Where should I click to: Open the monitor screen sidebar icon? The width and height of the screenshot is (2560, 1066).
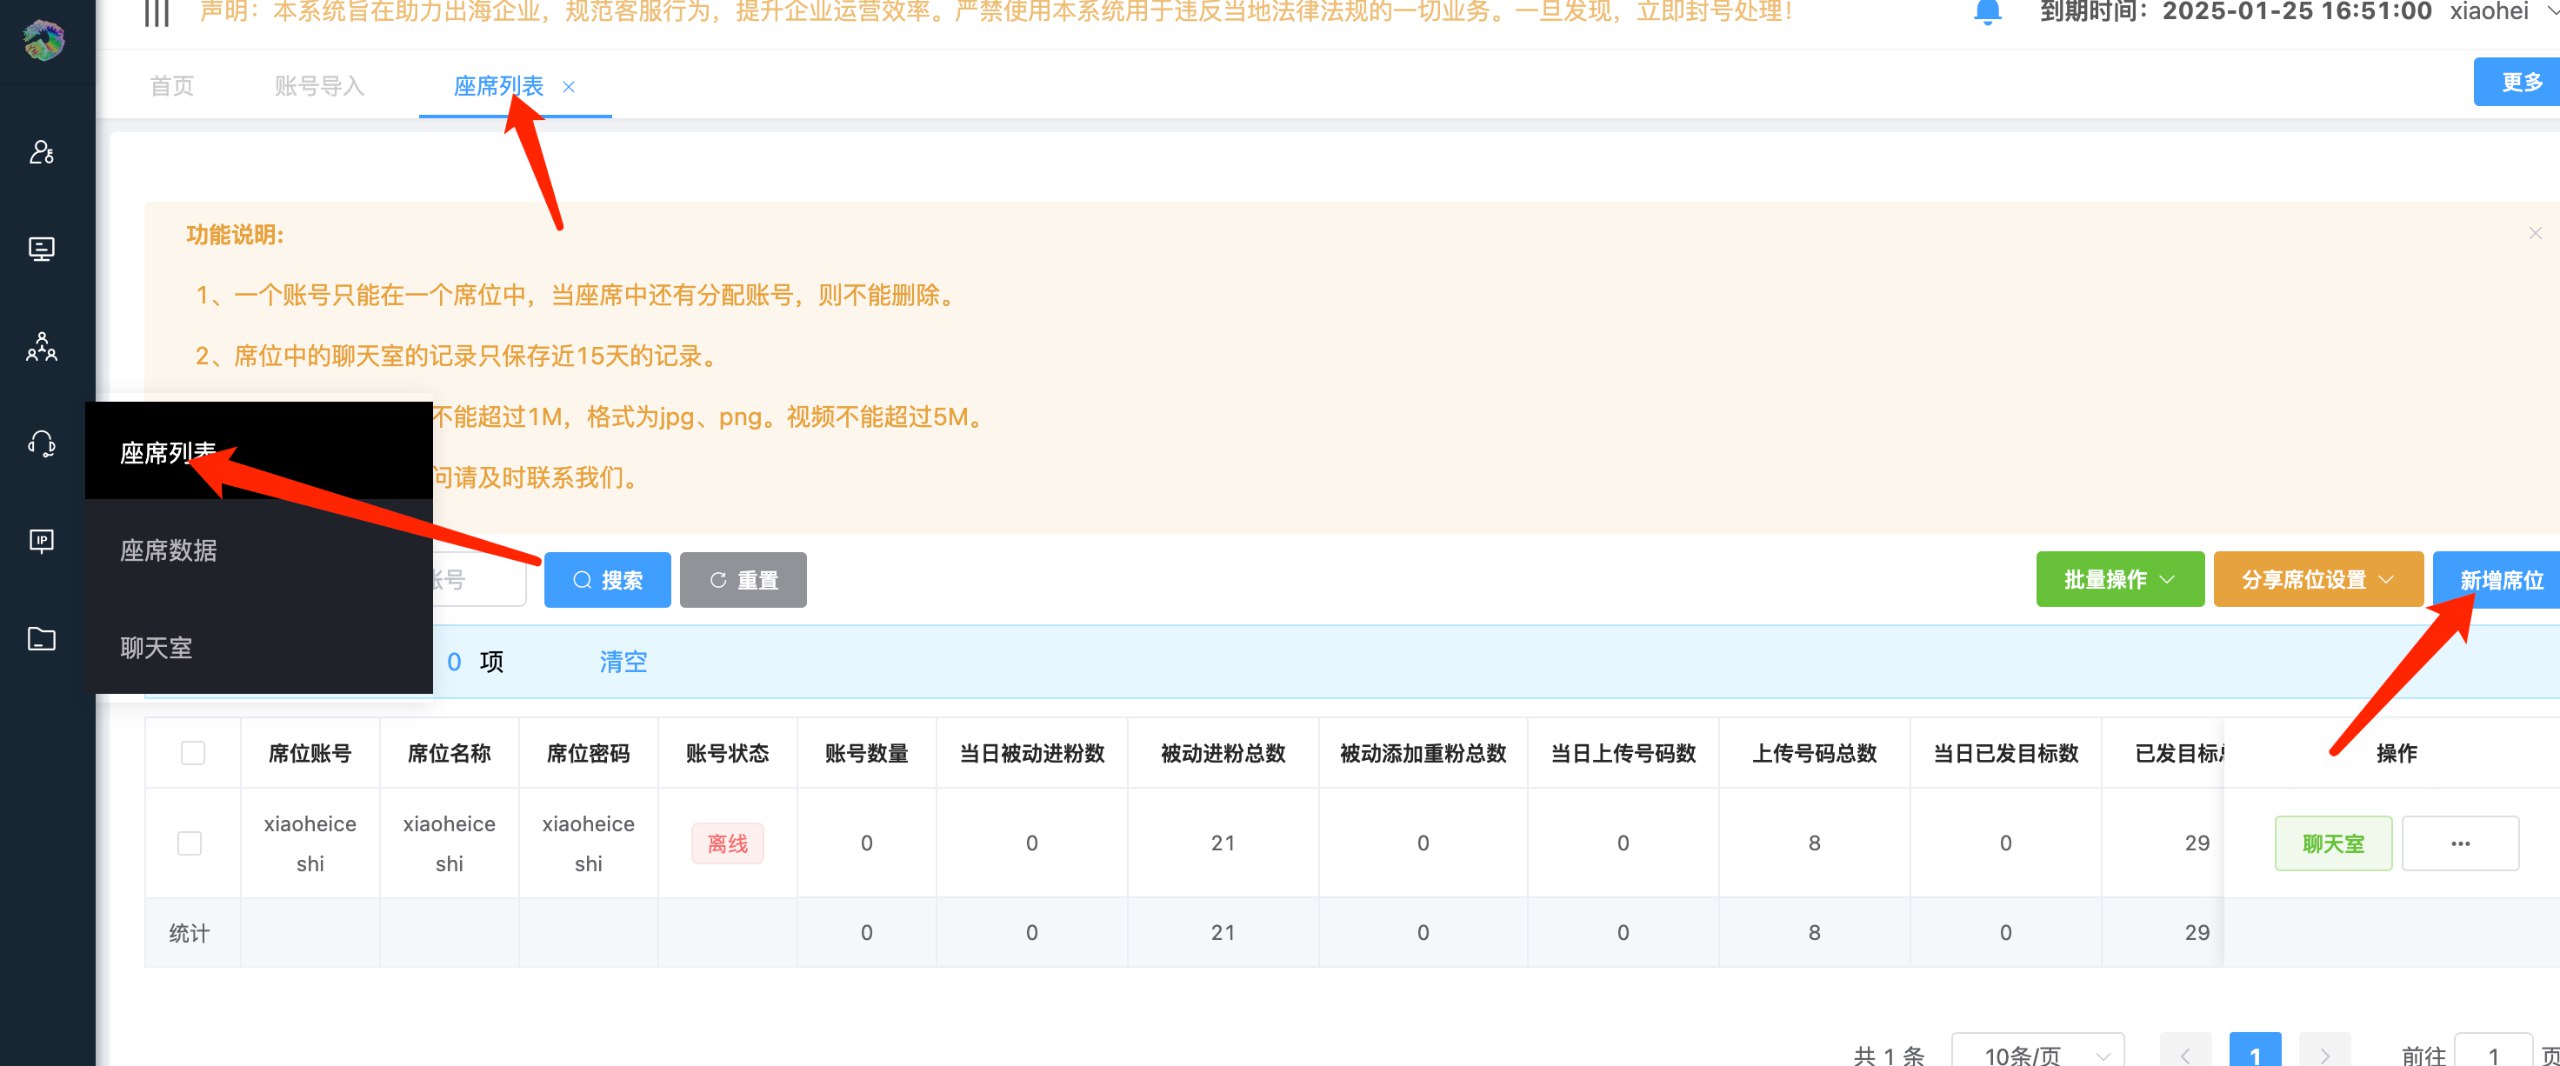[41, 249]
